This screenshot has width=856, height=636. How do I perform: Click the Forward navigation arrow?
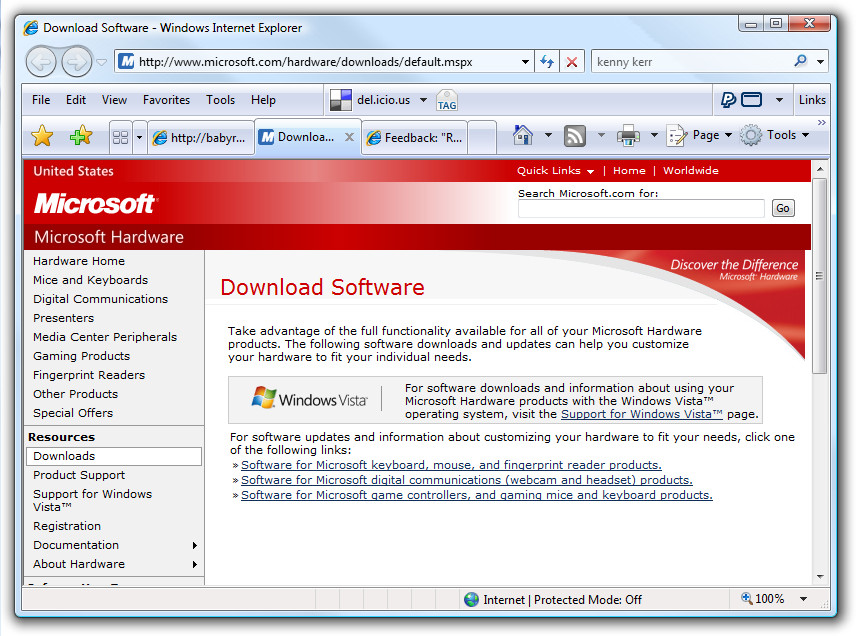click(76, 62)
